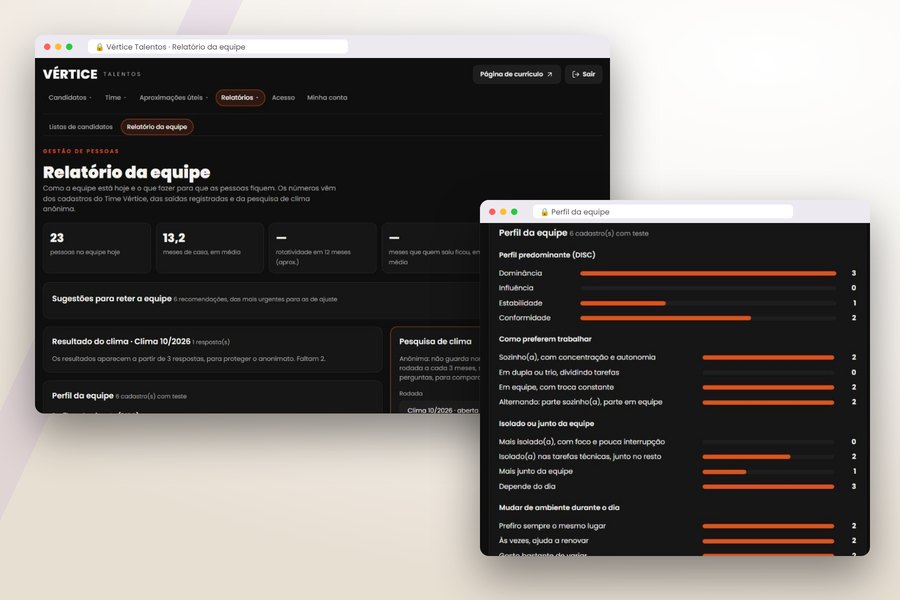This screenshot has height=600, width=900.
Task: Click 'Isolado ou junto da equipe' heading
Action: pyautogui.click(x=546, y=424)
